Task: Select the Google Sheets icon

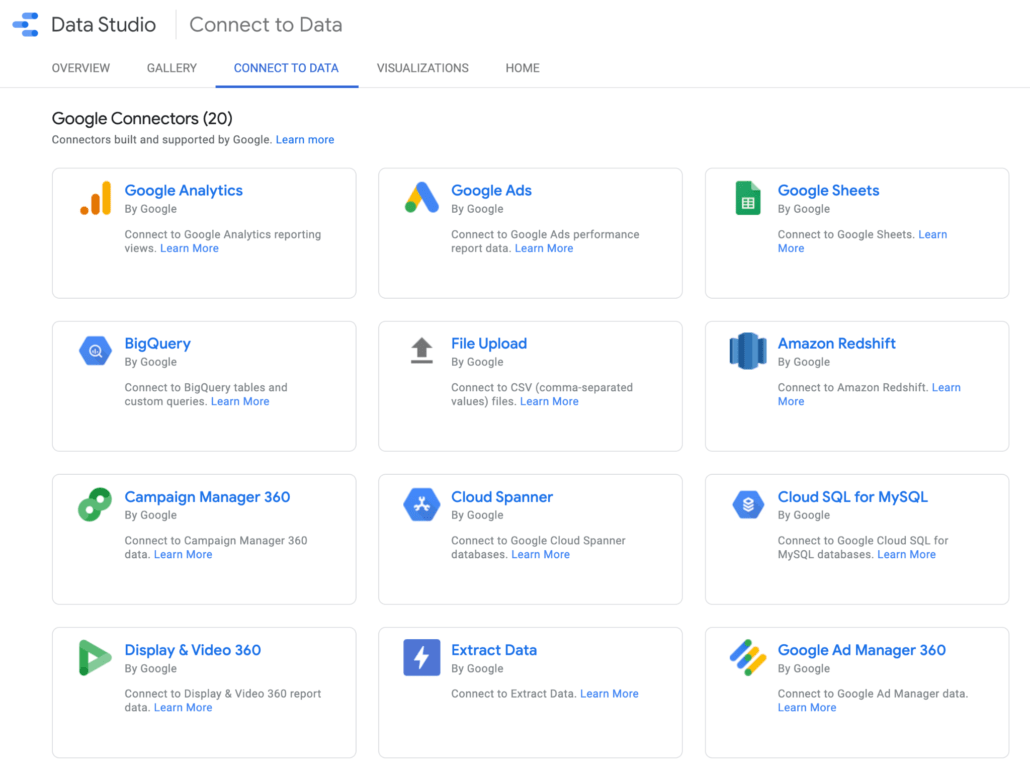Action: 747,198
